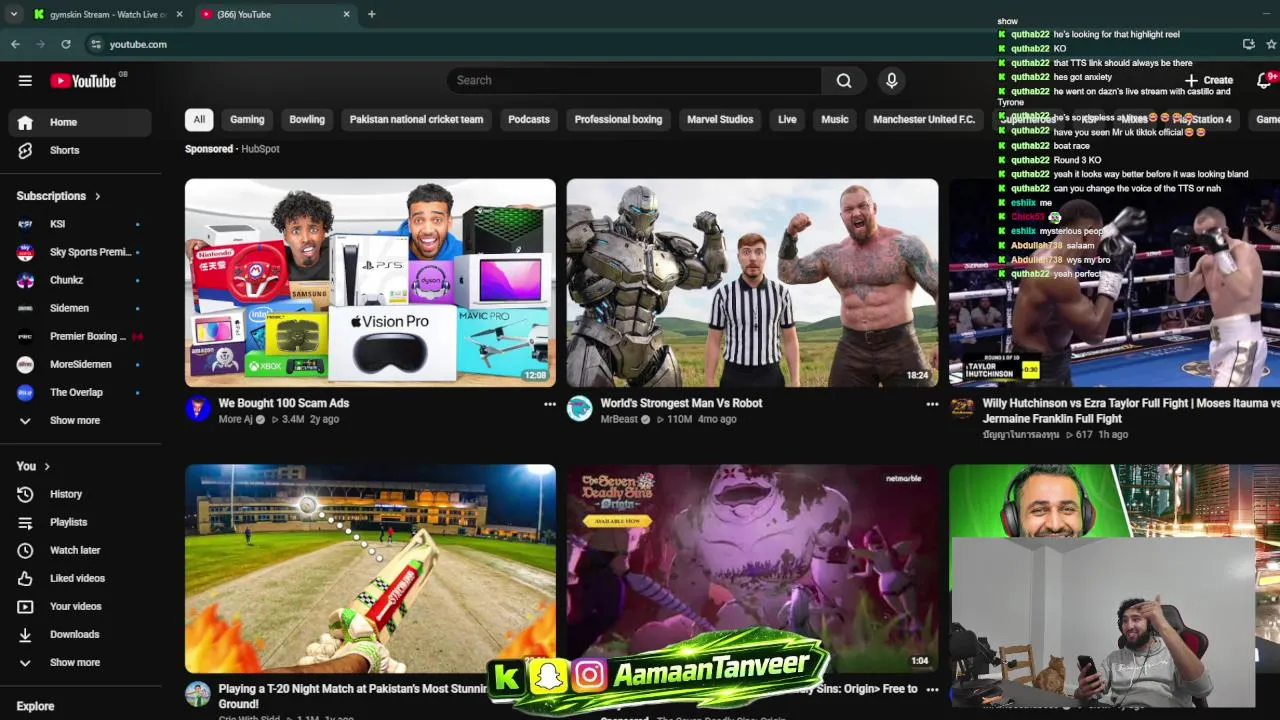Screen dimensions: 1280x720
Task: Open the tab search dropdown arrow
Action: pos(13,14)
